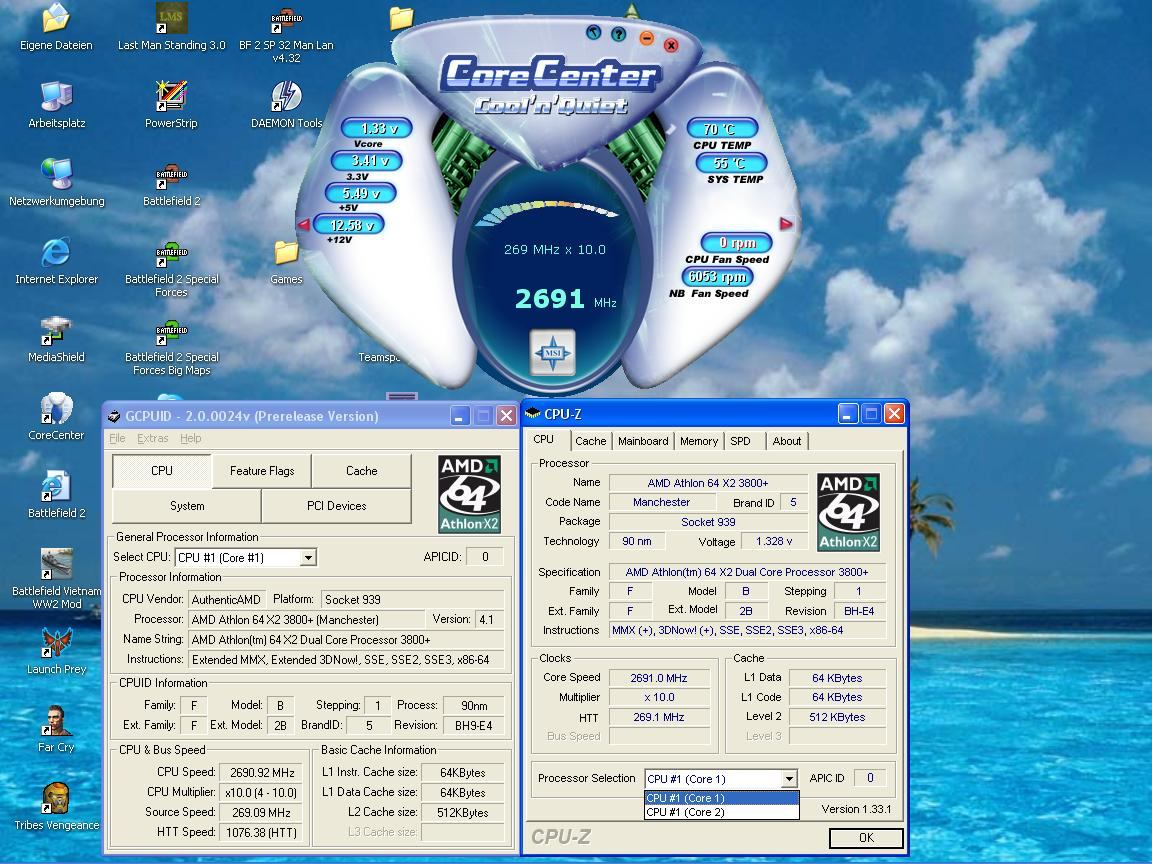Select the CPU tab in CPU-Z

point(544,439)
